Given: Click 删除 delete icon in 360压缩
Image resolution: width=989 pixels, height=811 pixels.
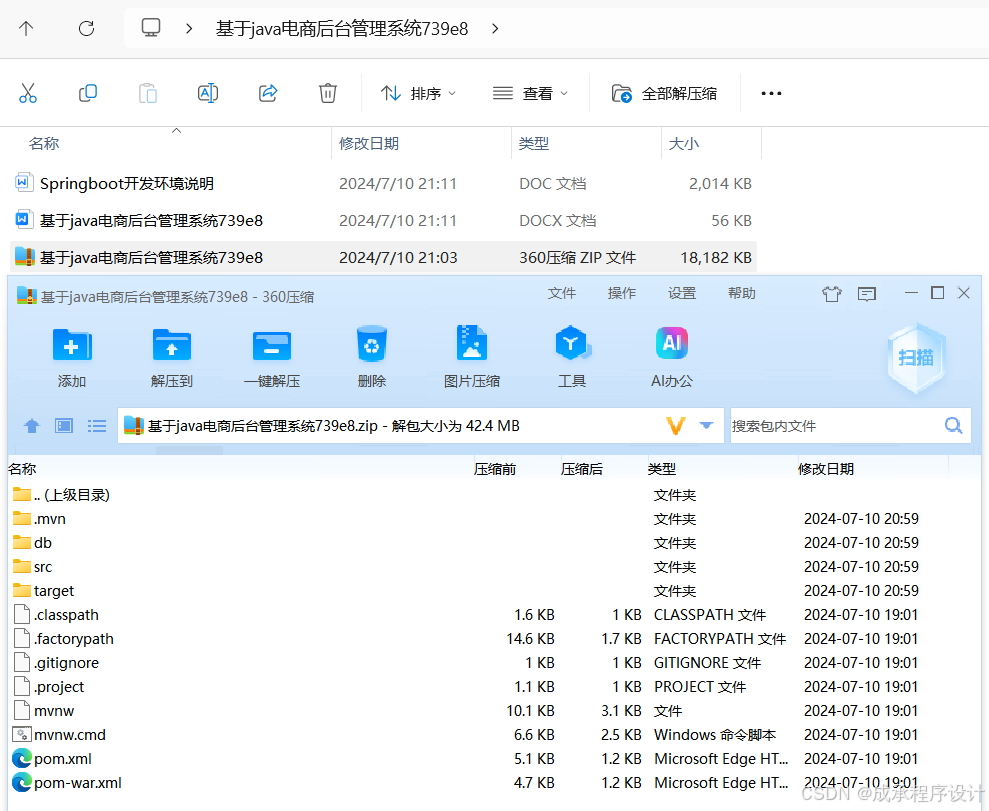Looking at the screenshot, I should click(x=372, y=357).
